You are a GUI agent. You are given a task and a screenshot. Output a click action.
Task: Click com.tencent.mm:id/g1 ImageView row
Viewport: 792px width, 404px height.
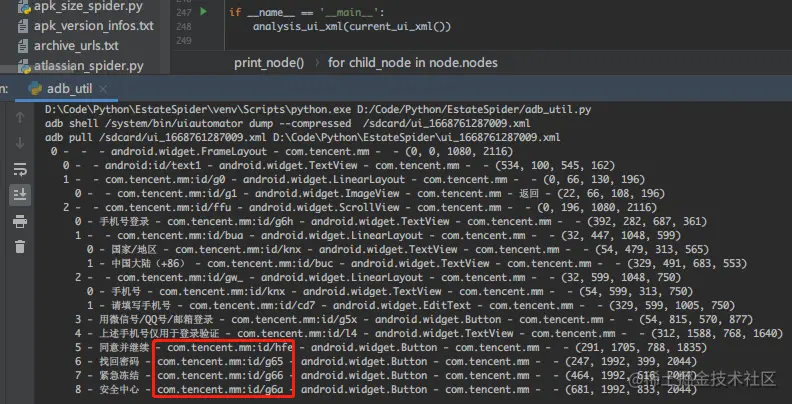370,193
